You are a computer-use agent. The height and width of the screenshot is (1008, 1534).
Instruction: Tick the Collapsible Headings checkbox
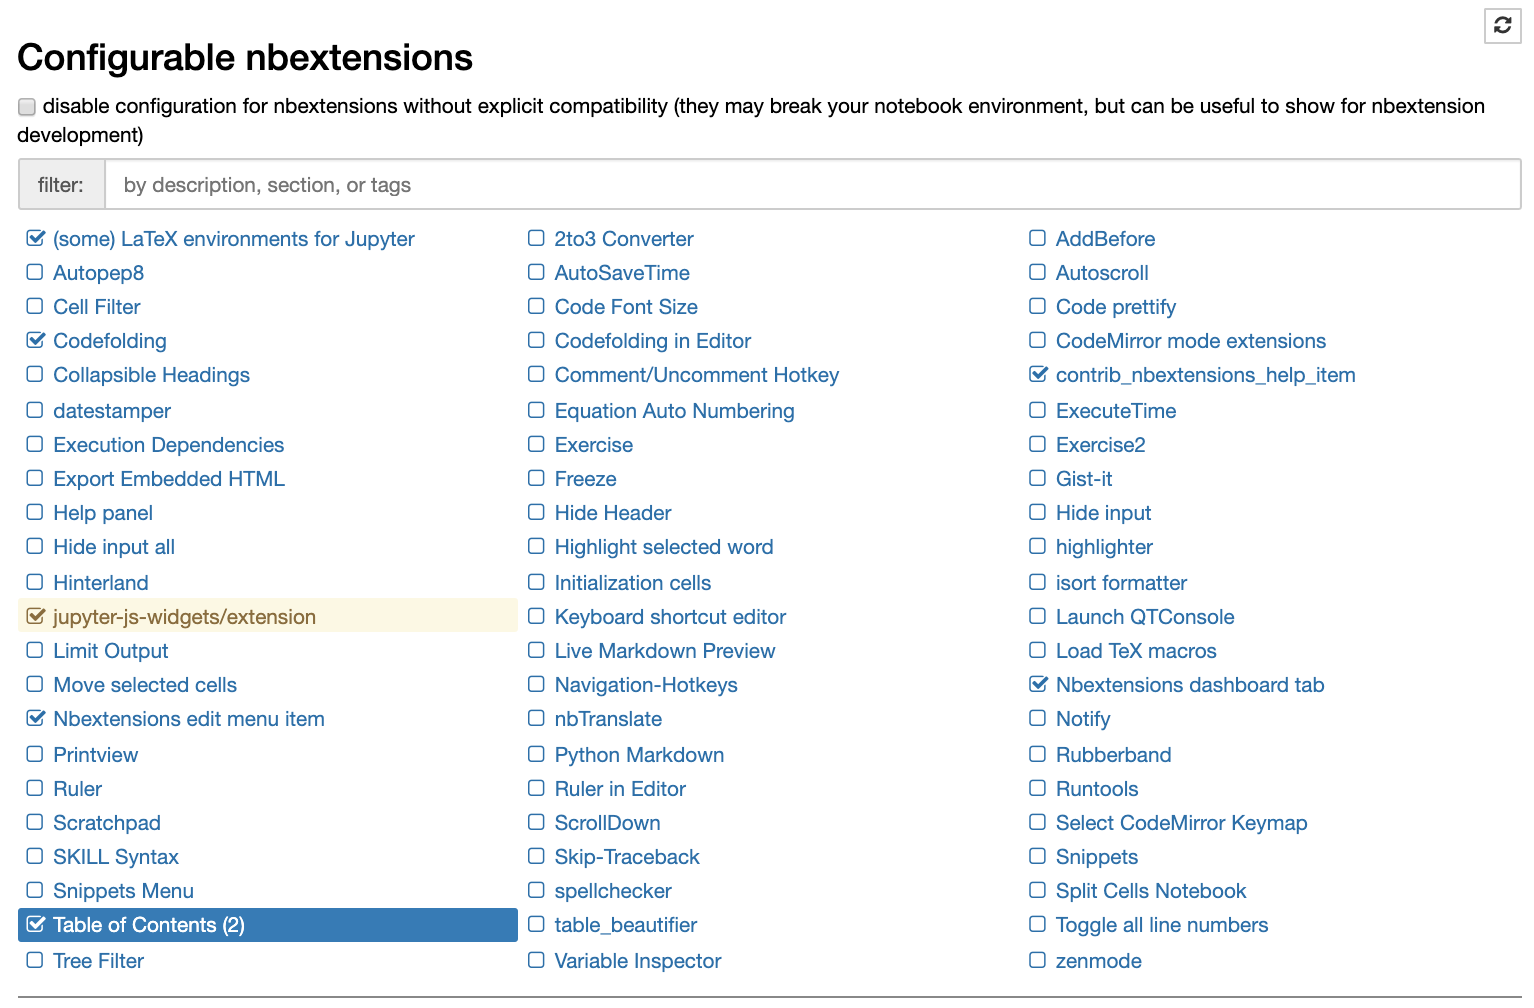(35, 374)
